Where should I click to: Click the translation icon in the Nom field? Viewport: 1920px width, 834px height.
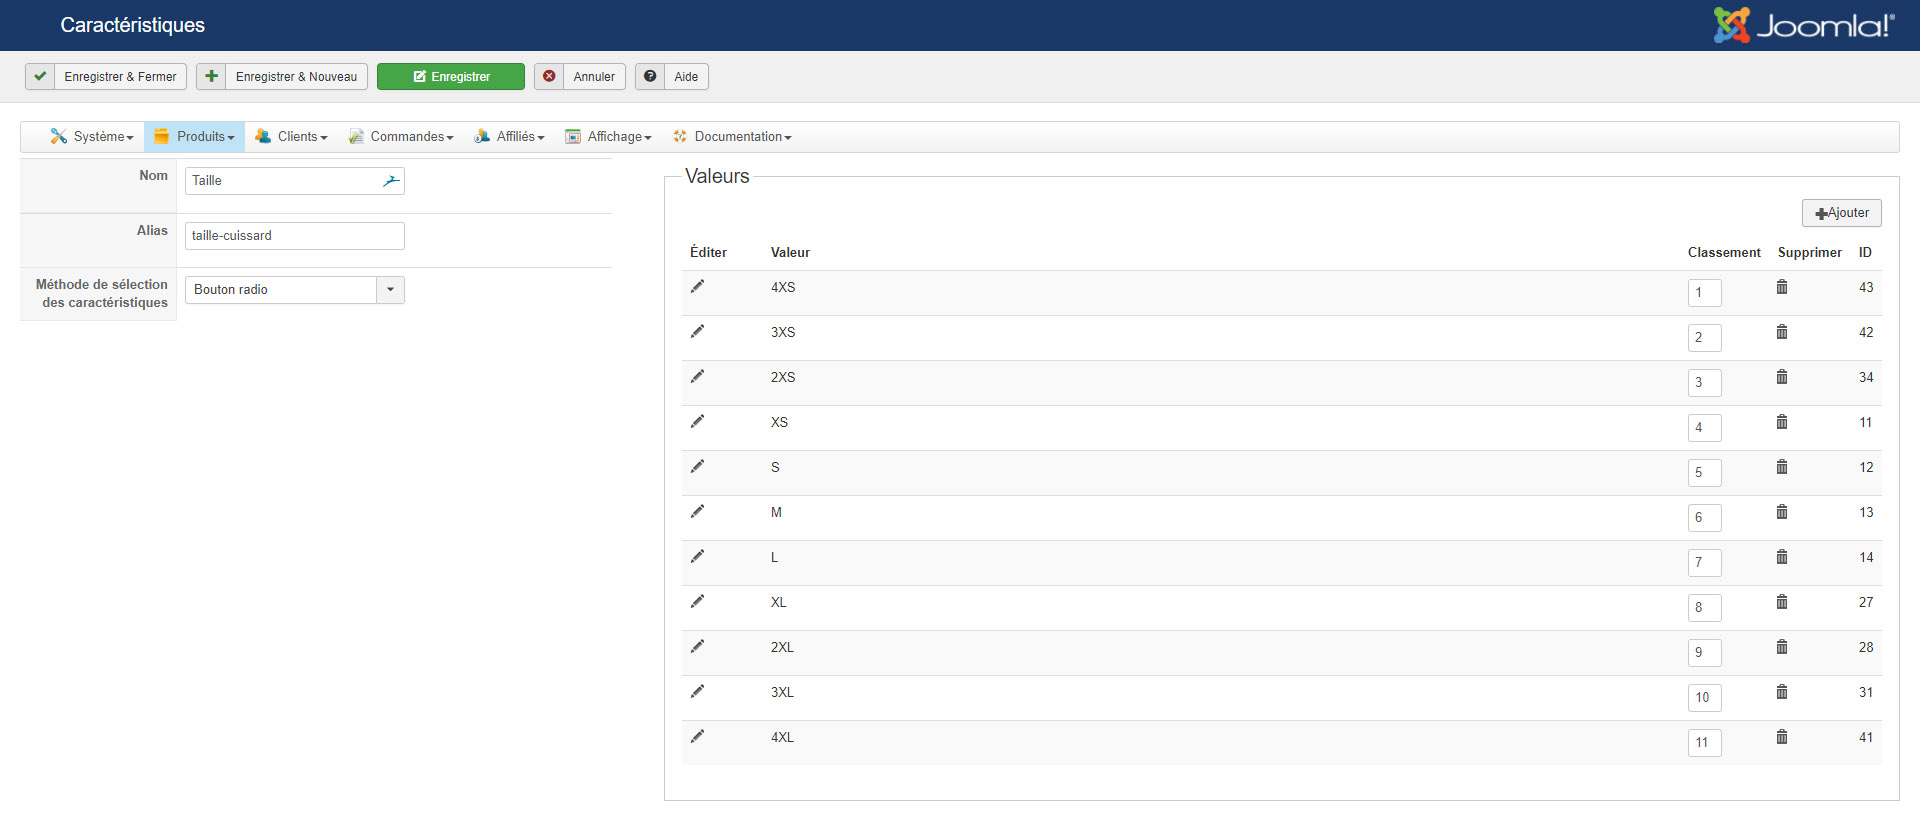391,181
